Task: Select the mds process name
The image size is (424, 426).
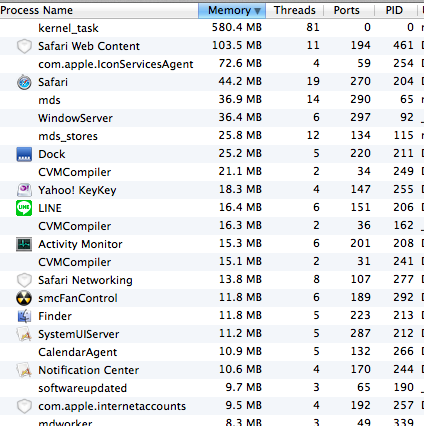Action: (x=49, y=100)
